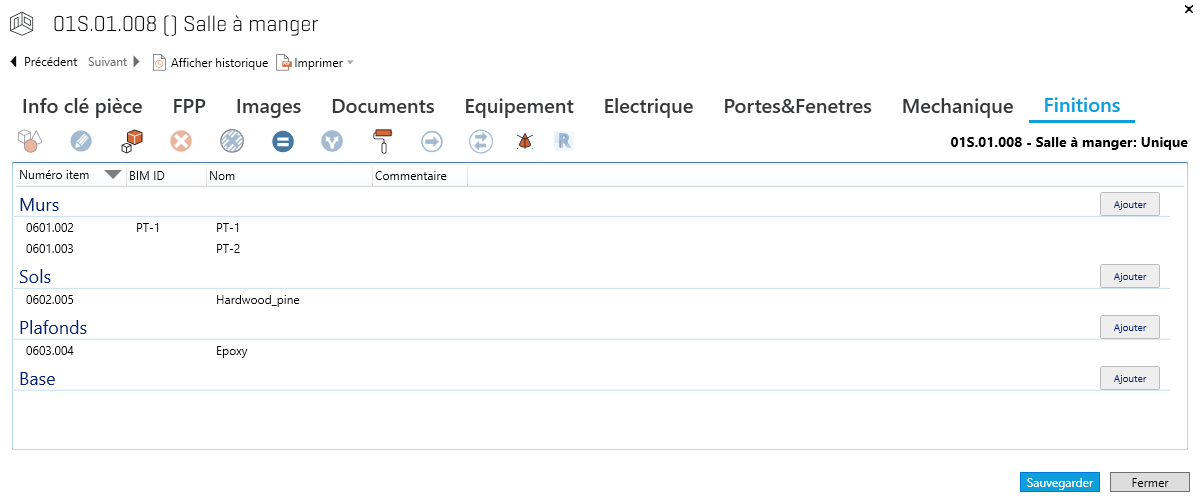Click the shapes icon at toolbar start

click(x=29, y=141)
